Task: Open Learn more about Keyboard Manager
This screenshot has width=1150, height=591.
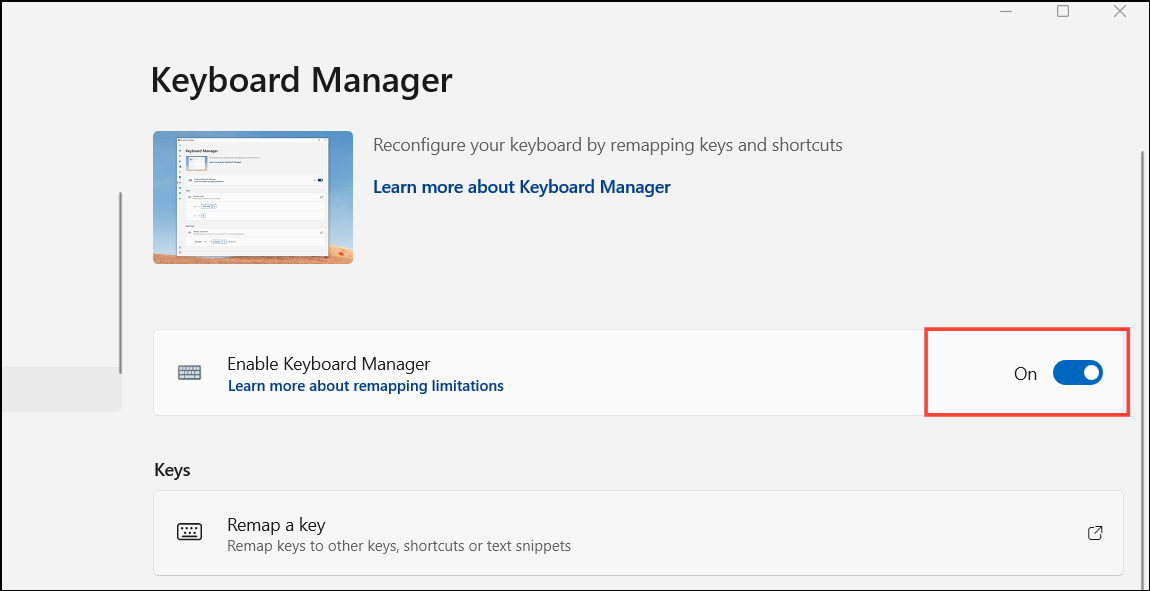Action: pos(521,187)
